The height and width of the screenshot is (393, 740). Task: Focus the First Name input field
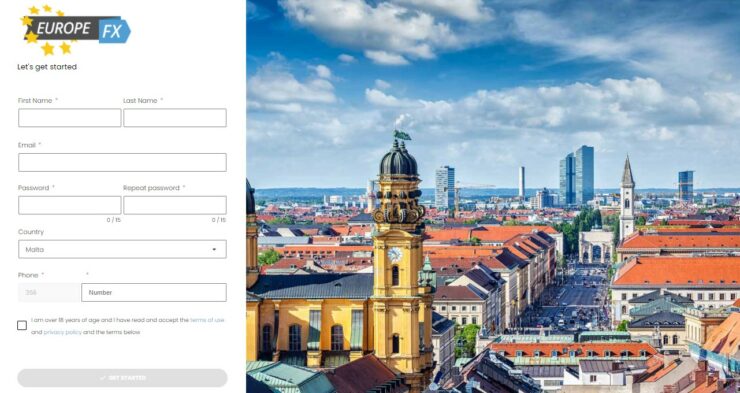click(70, 118)
